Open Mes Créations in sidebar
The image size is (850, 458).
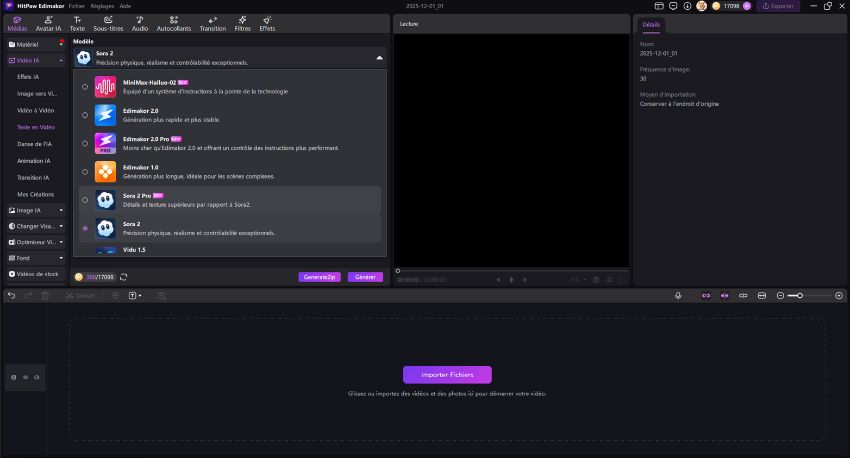point(35,195)
